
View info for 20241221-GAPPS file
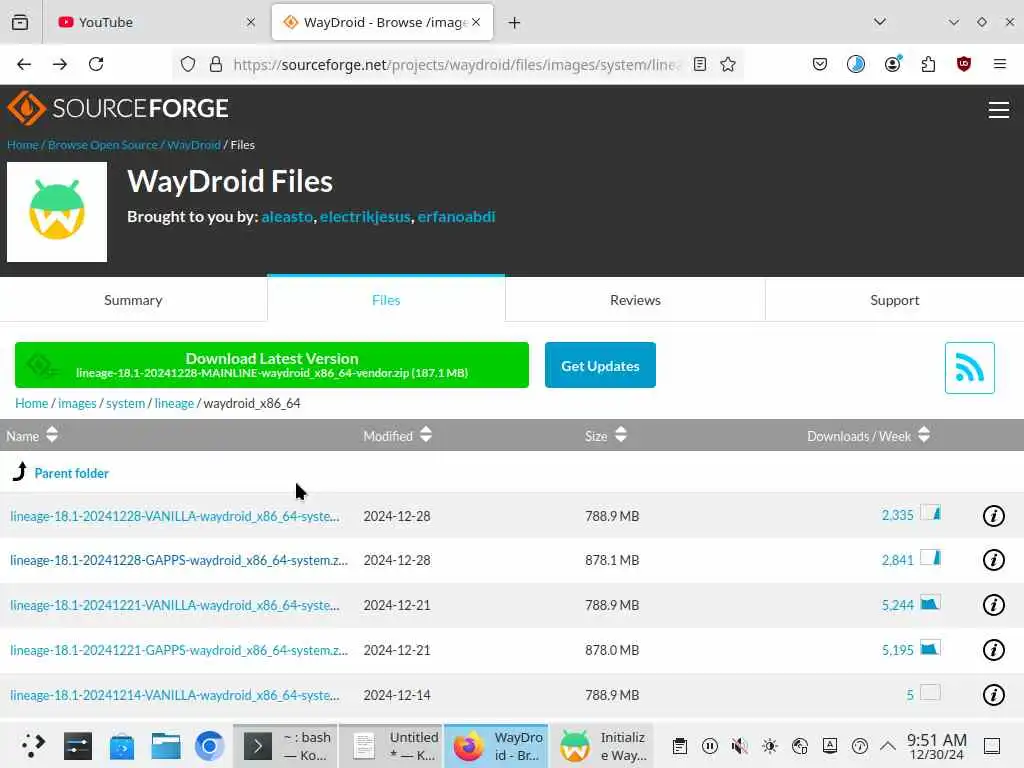point(993,650)
